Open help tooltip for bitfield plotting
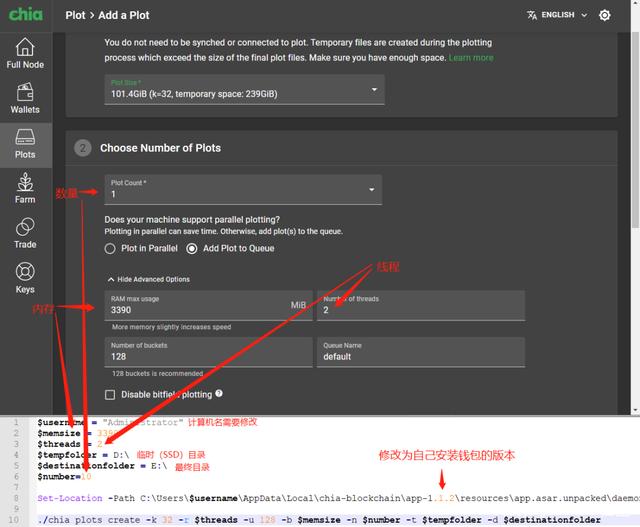Viewport: 640px width, 527px height. coord(219,394)
